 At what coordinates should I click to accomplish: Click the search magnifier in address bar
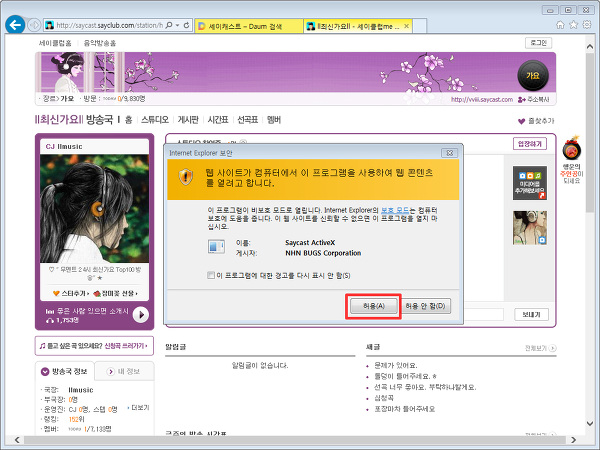pyautogui.click(x=169, y=25)
